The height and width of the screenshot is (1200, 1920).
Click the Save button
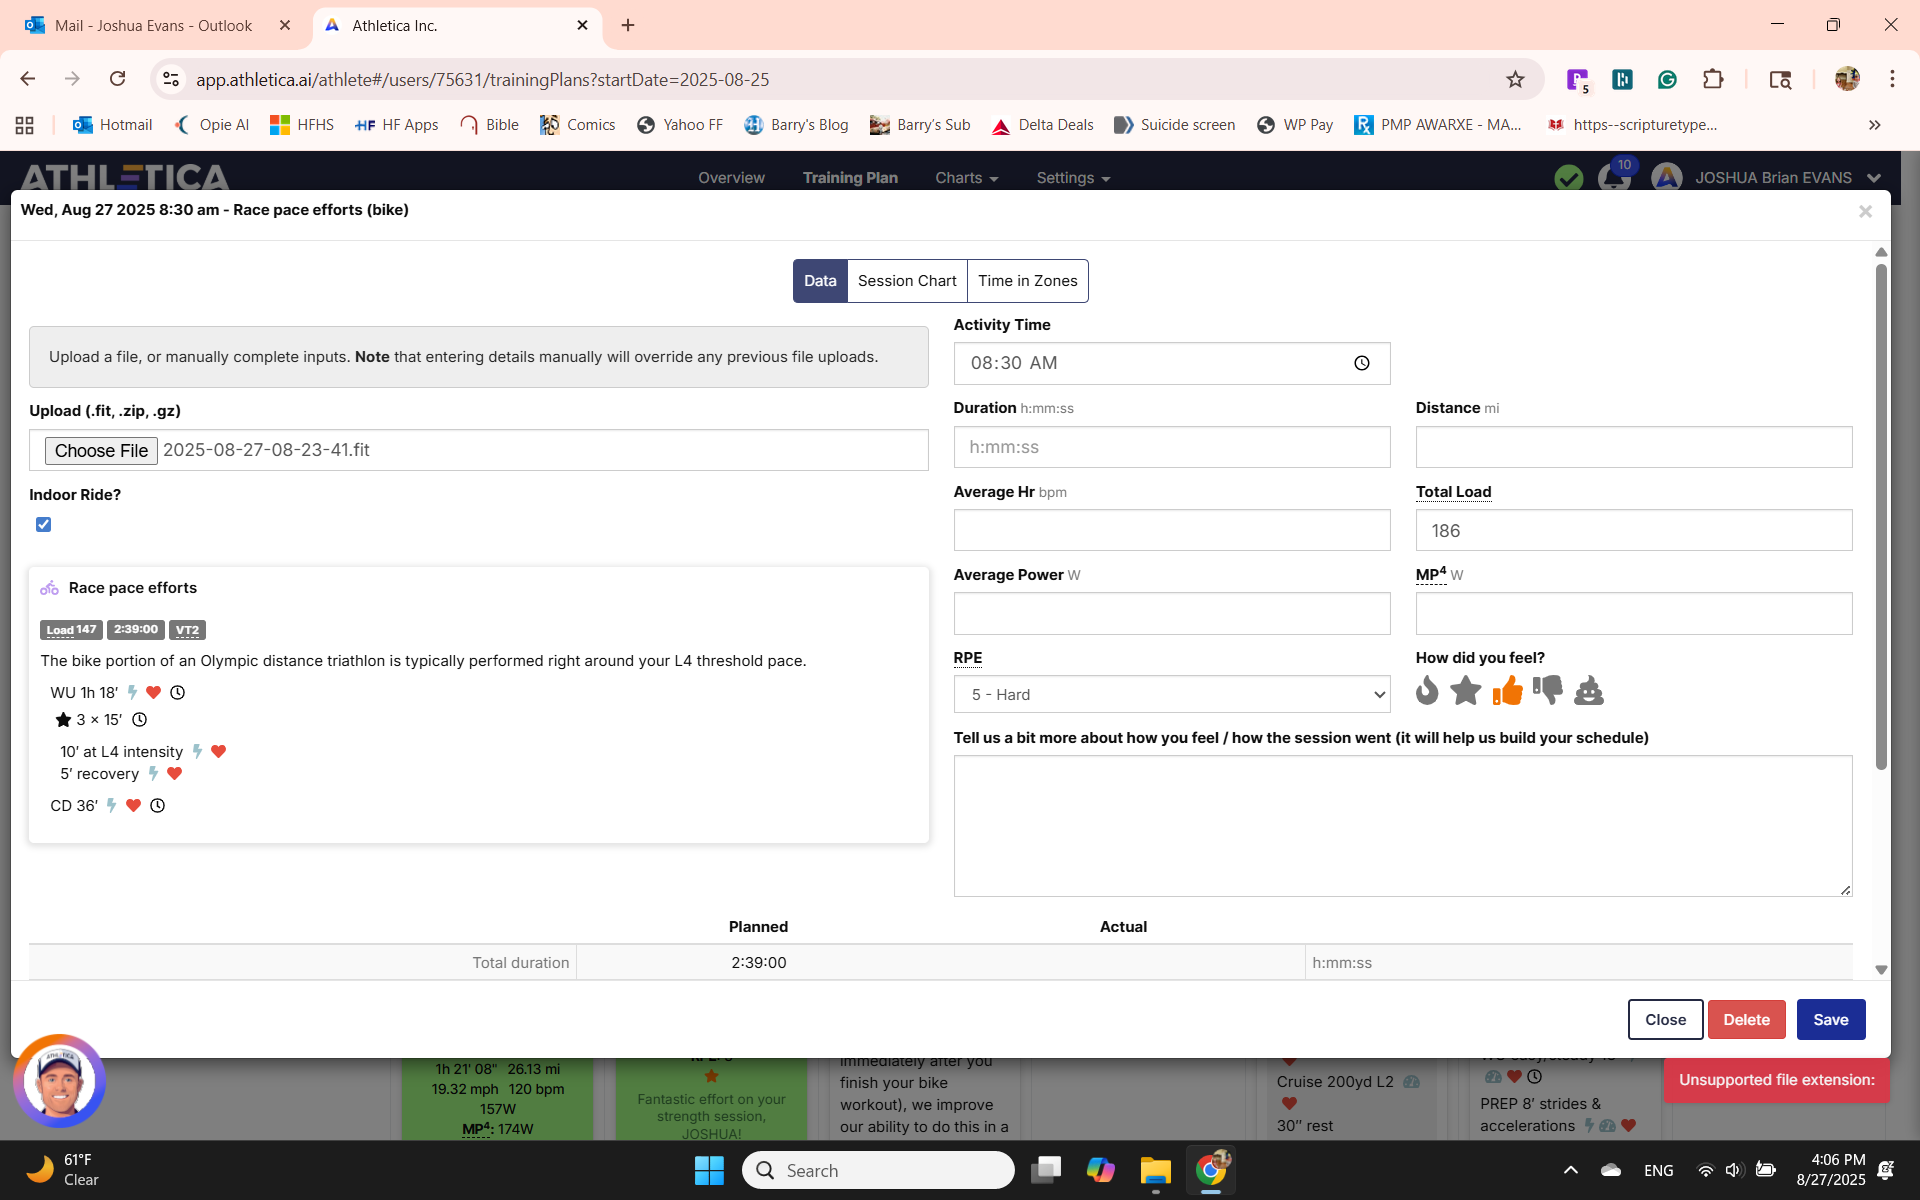[1830, 1019]
